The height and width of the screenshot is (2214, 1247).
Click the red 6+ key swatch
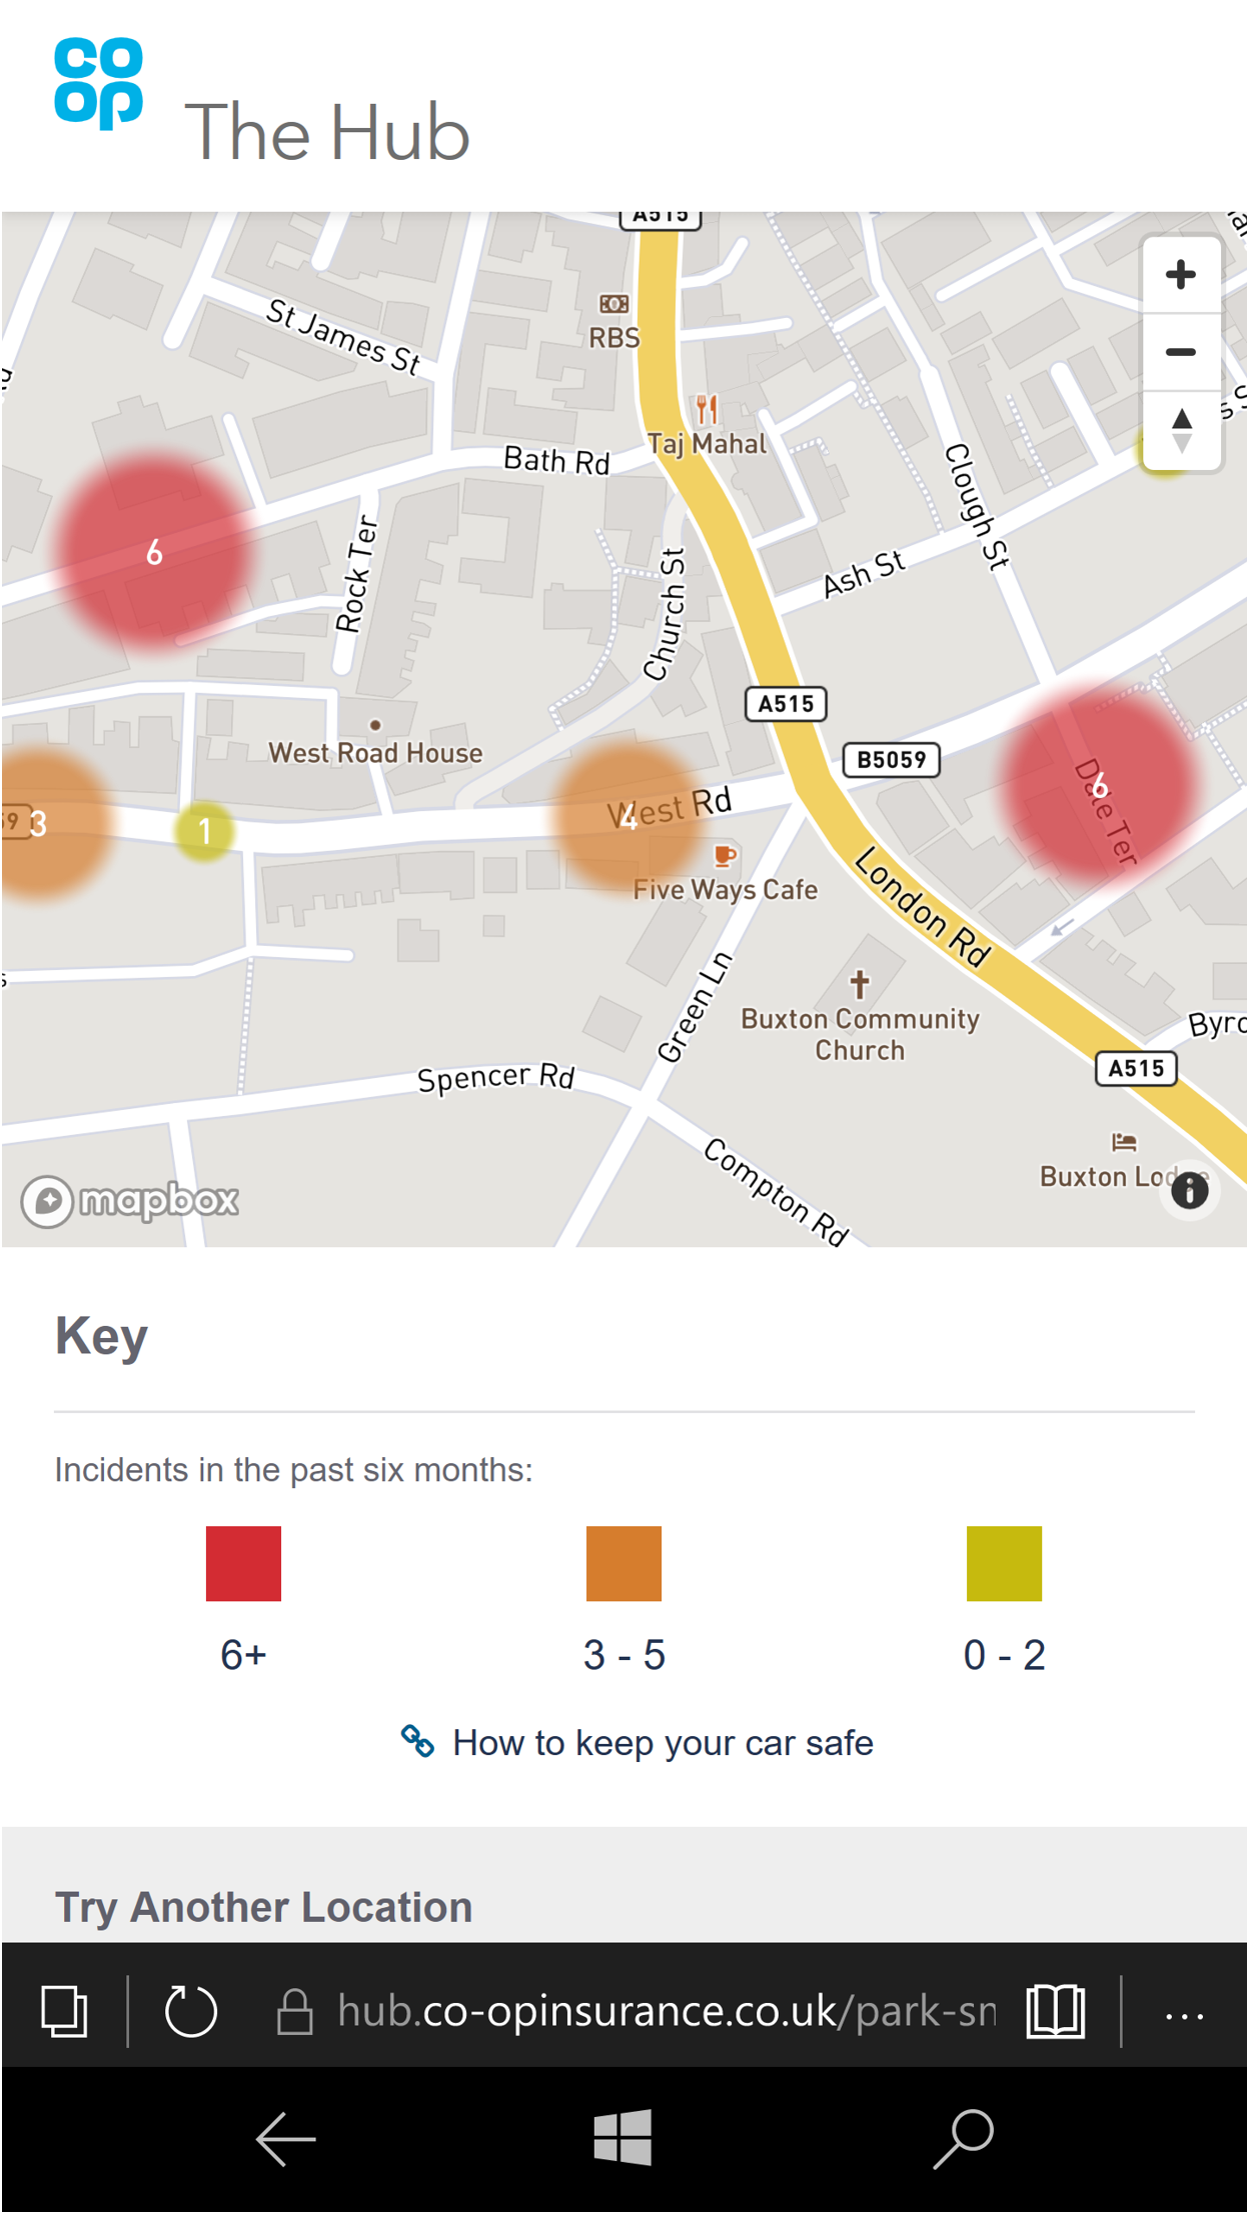point(243,1563)
